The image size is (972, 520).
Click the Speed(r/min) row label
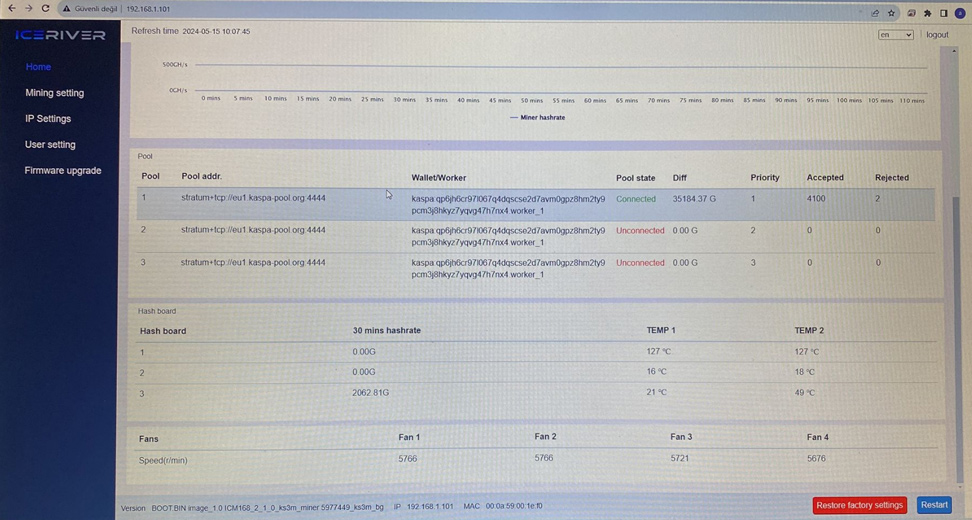[163, 461]
